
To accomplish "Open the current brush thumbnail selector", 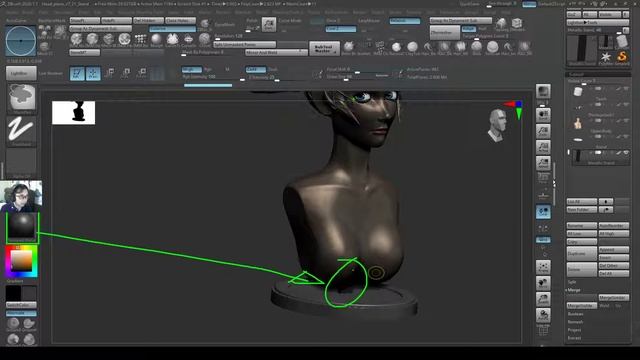I will click(x=22, y=98).
